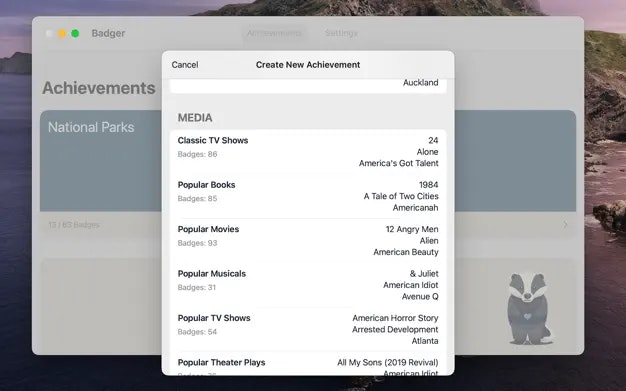Click the Alone sample entry
Viewport: 626px width, 391px height.
[427, 152]
